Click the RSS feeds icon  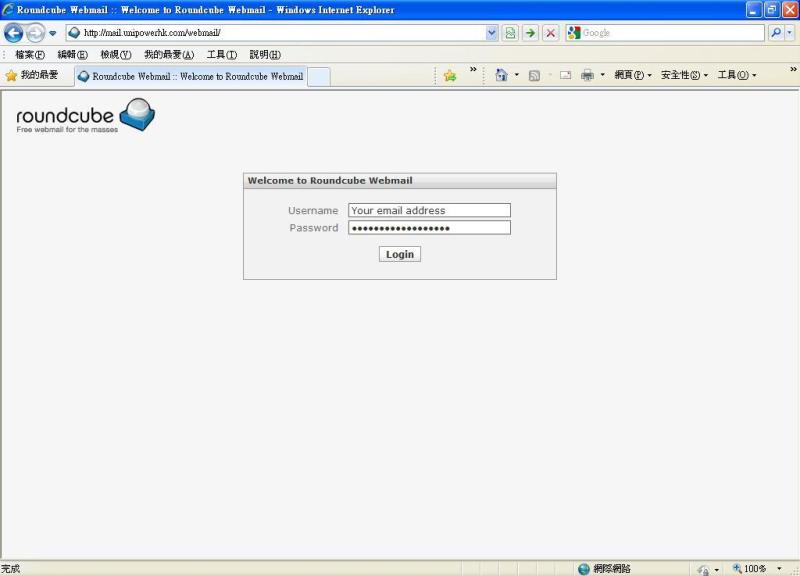coord(534,76)
